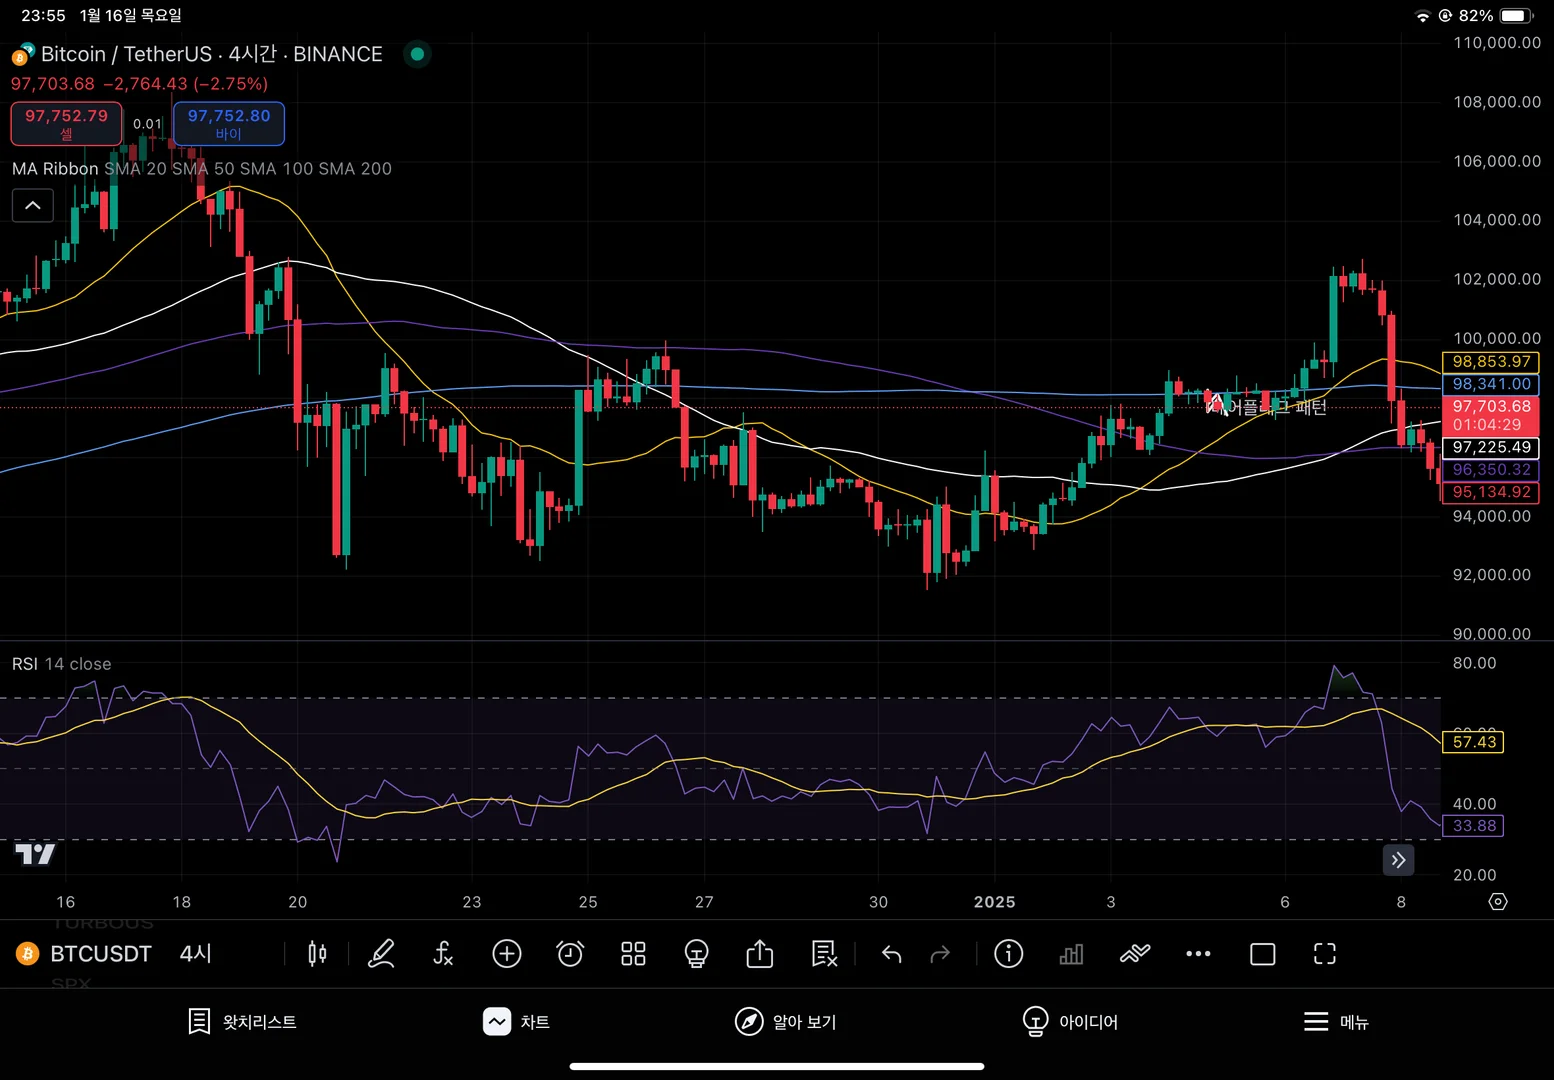Open the 4시 timeframe selector
The width and height of the screenshot is (1554, 1080).
tap(196, 954)
